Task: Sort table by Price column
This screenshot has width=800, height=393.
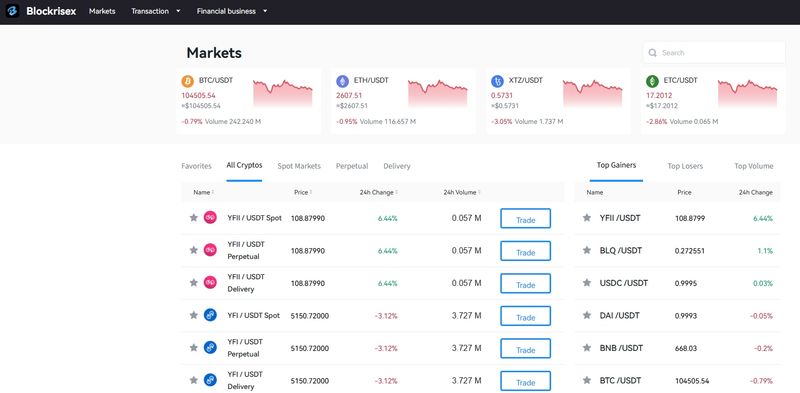Action: tap(303, 192)
